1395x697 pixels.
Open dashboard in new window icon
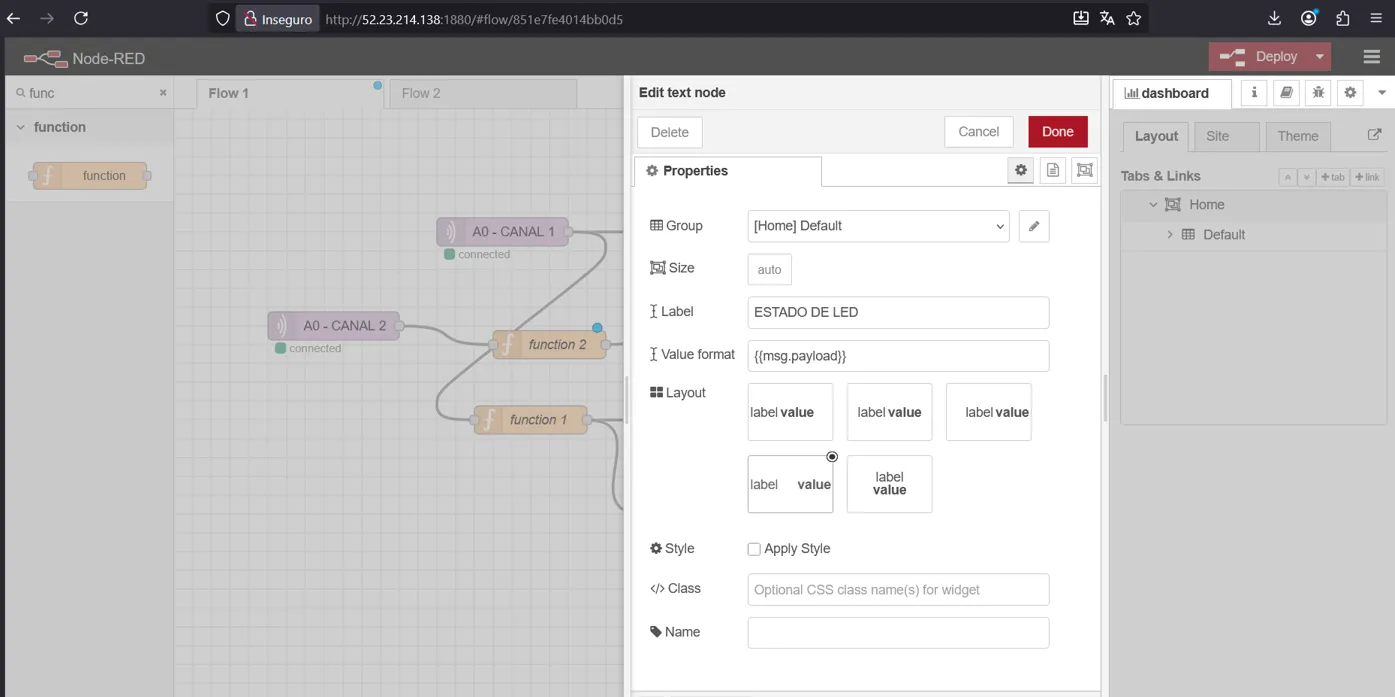pos(1374,135)
